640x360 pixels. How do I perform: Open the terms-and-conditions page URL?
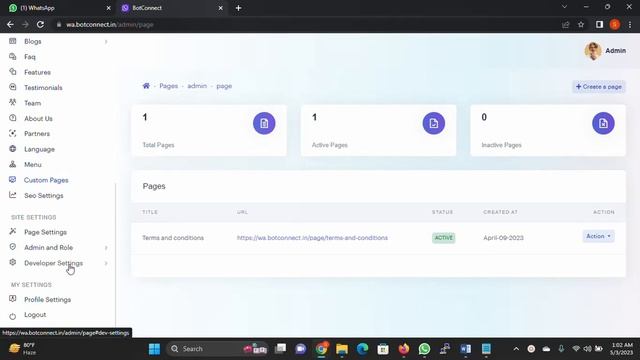(x=312, y=238)
